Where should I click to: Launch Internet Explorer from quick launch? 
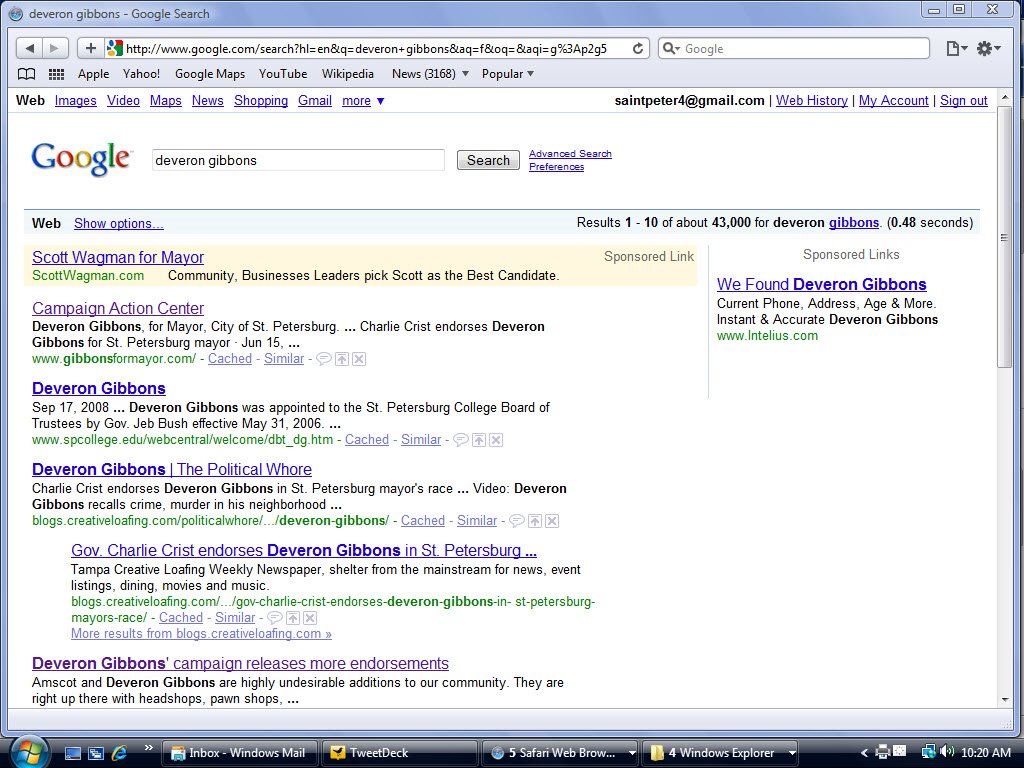(x=119, y=753)
